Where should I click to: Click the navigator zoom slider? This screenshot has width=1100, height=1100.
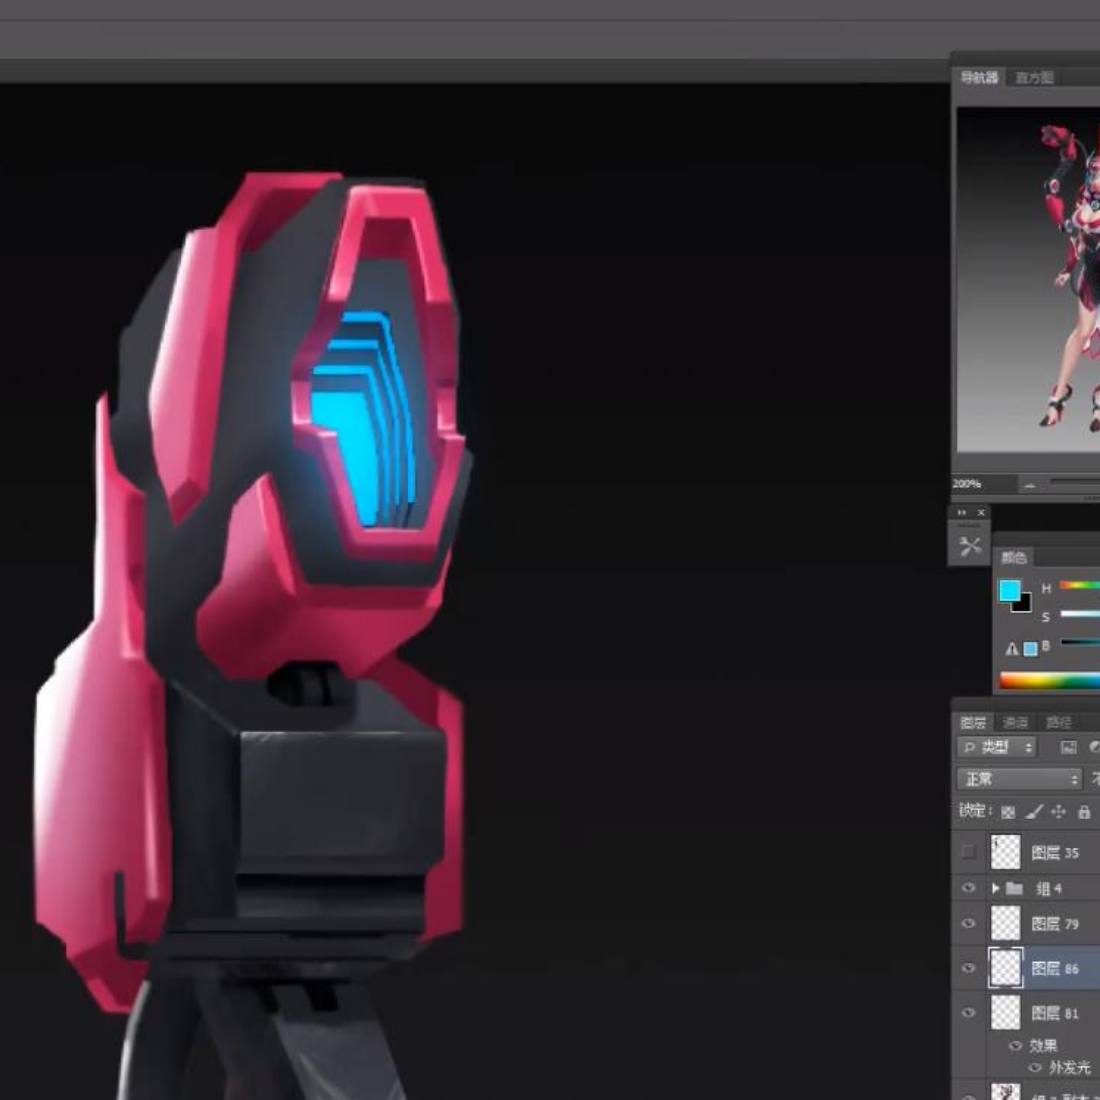[x=1075, y=482]
